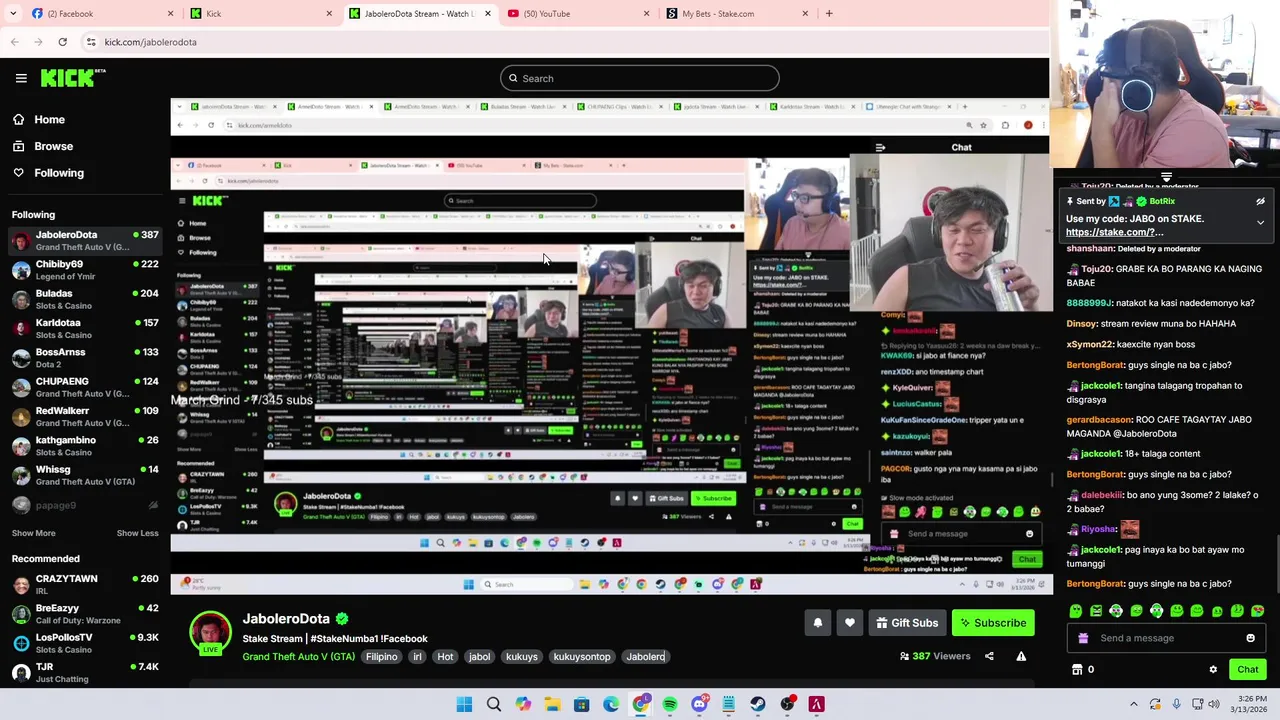
Task: Open kathgambino channel in Following list
Action: (x=85, y=446)
